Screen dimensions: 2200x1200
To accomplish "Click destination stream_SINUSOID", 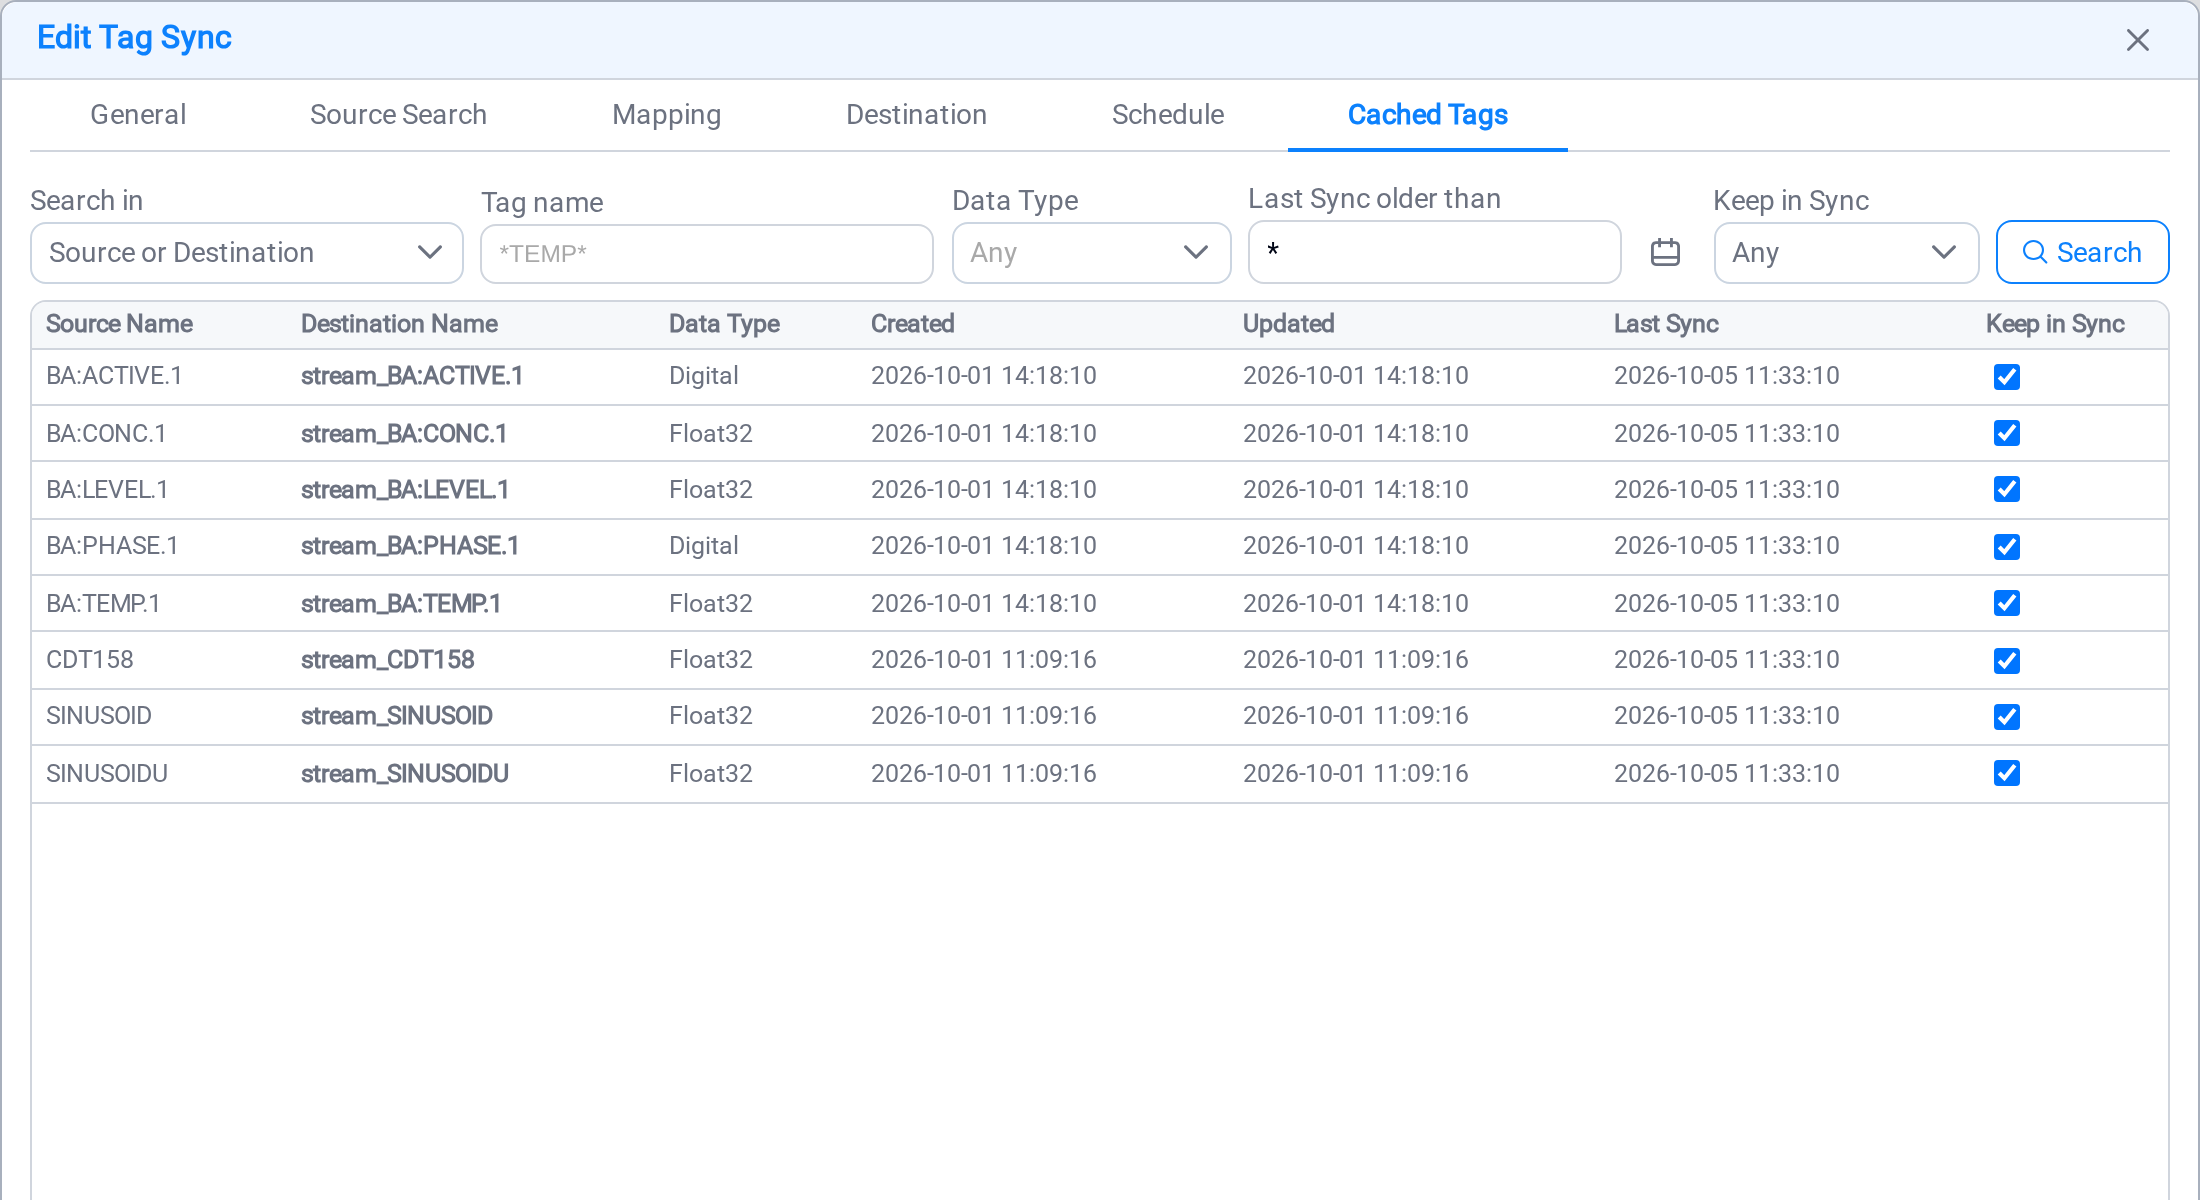I will click(x=397, y=716).
